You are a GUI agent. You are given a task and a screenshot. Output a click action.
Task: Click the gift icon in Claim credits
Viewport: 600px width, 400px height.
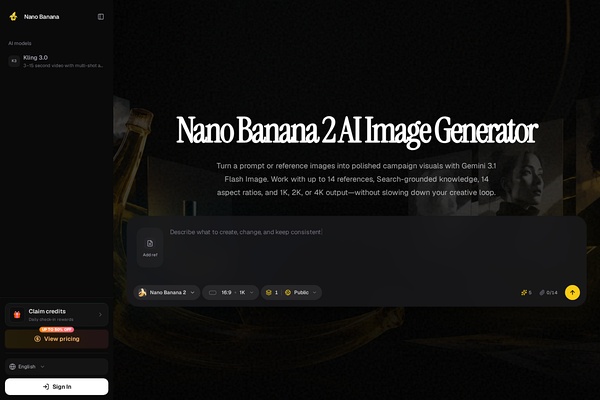click(17, 315)
